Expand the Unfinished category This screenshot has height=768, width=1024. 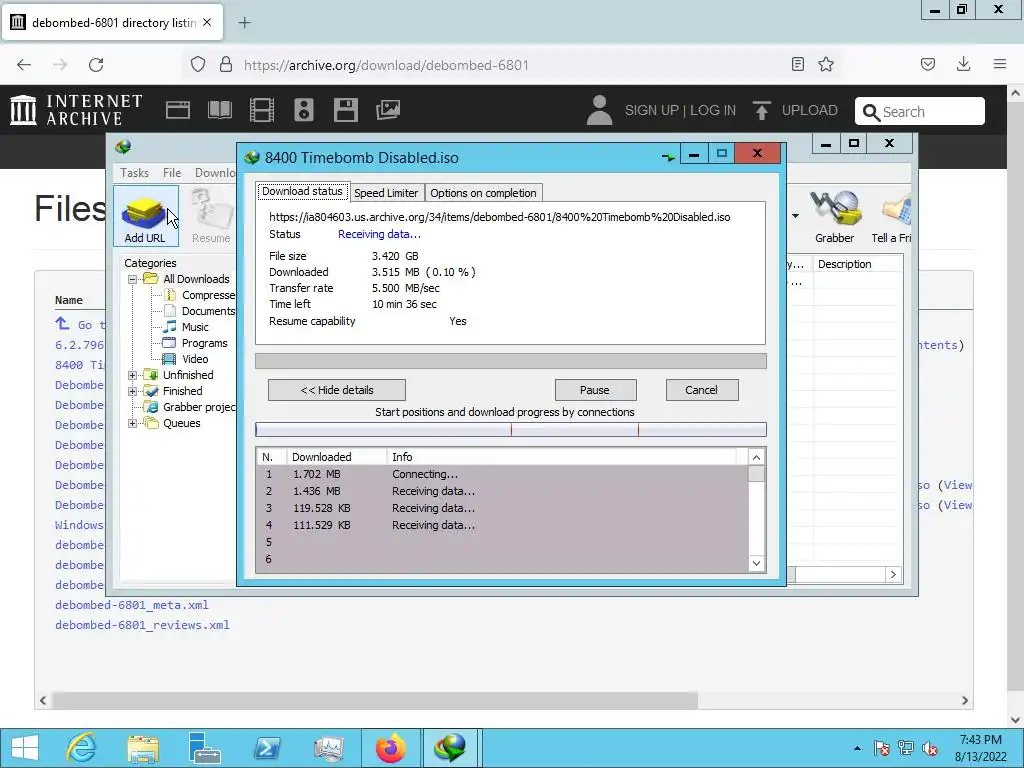pos(133,375)
